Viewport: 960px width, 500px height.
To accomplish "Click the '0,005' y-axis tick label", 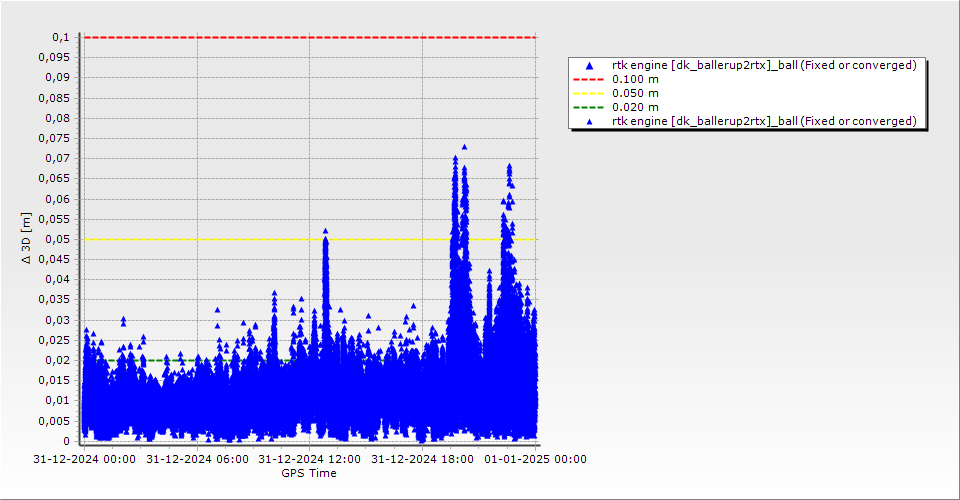I will [54, 421].
